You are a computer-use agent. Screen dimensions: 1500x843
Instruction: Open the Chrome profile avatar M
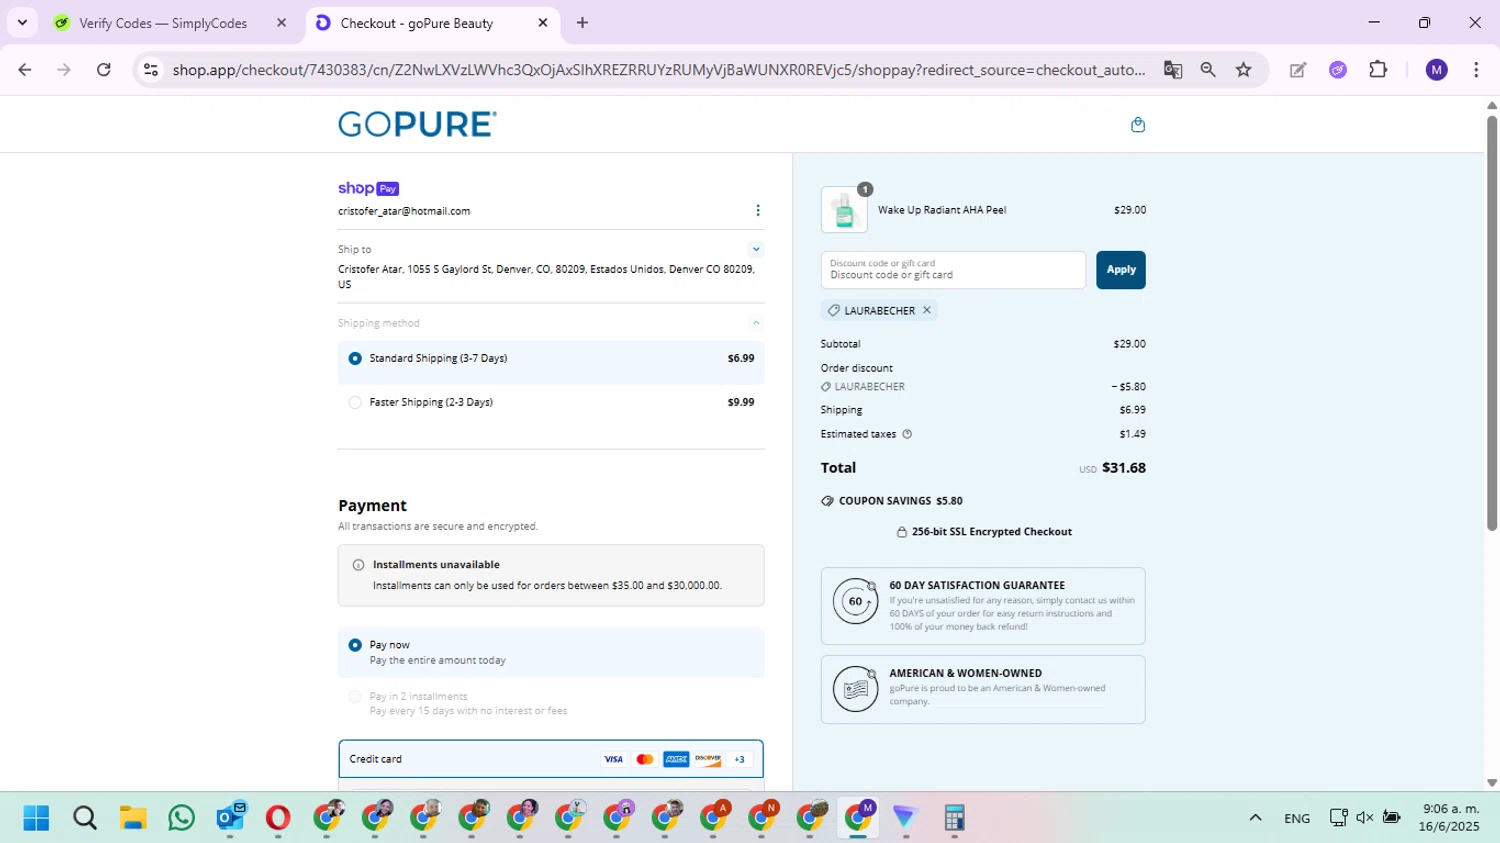pyautogui.click(x=1437, y=70)
